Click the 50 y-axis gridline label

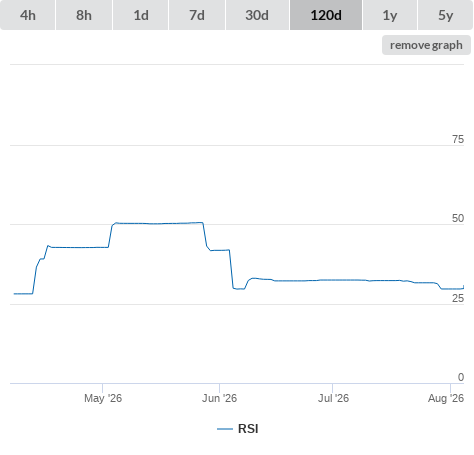[458, 218]
